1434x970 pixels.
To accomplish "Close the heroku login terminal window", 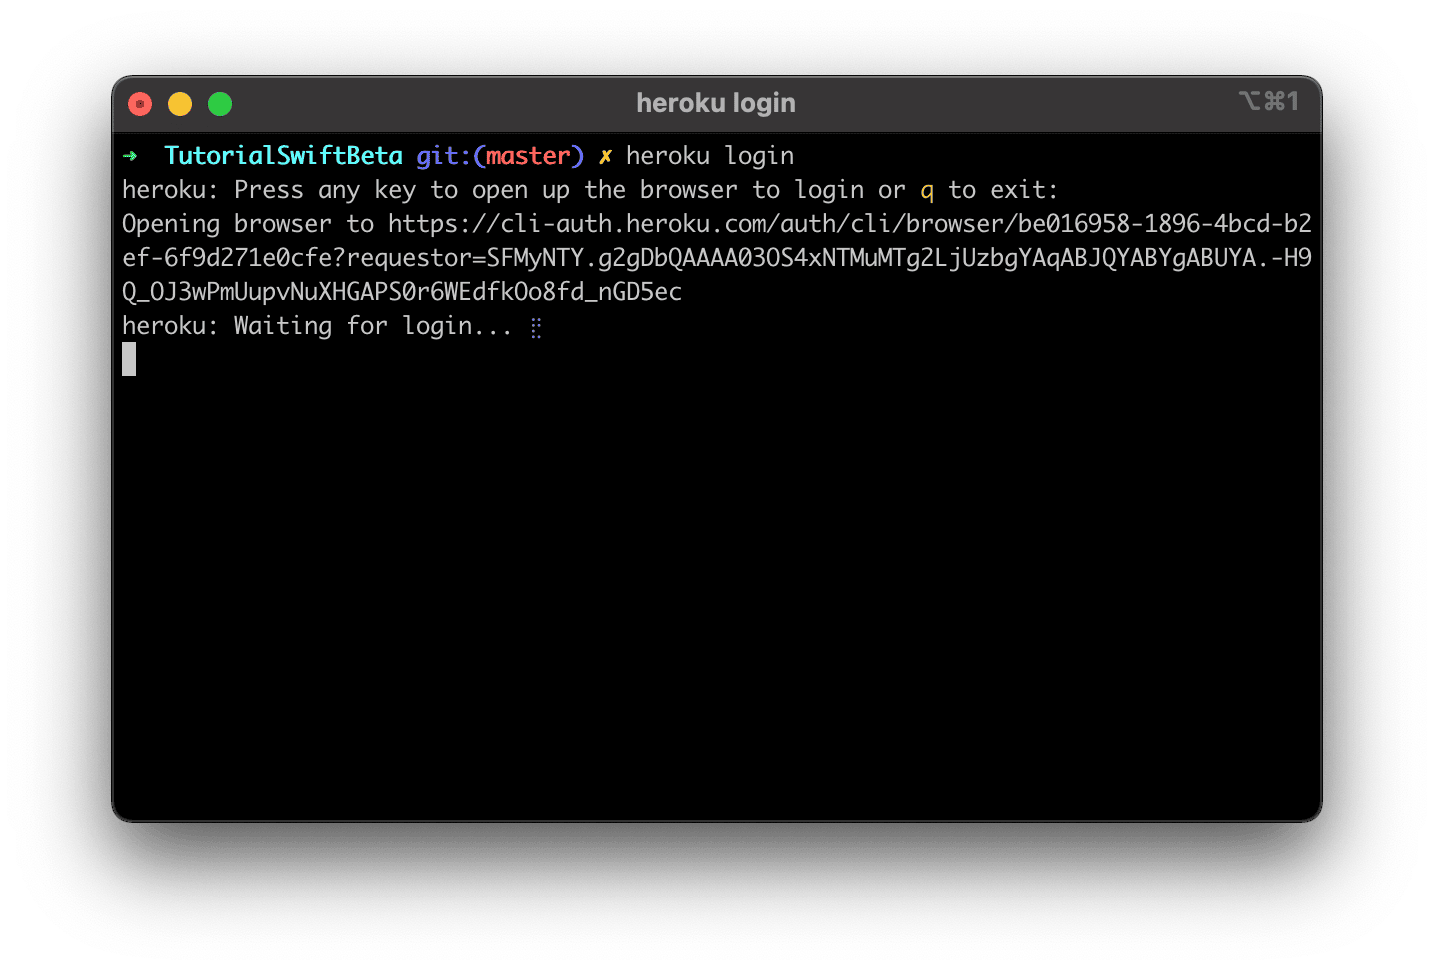I will 140,104.
